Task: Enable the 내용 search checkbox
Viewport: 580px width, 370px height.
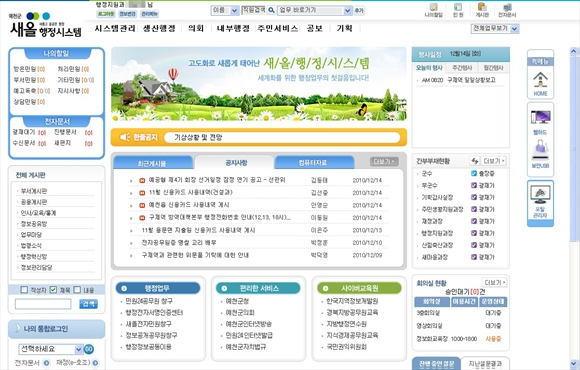Action: click(x=77, y=290)
